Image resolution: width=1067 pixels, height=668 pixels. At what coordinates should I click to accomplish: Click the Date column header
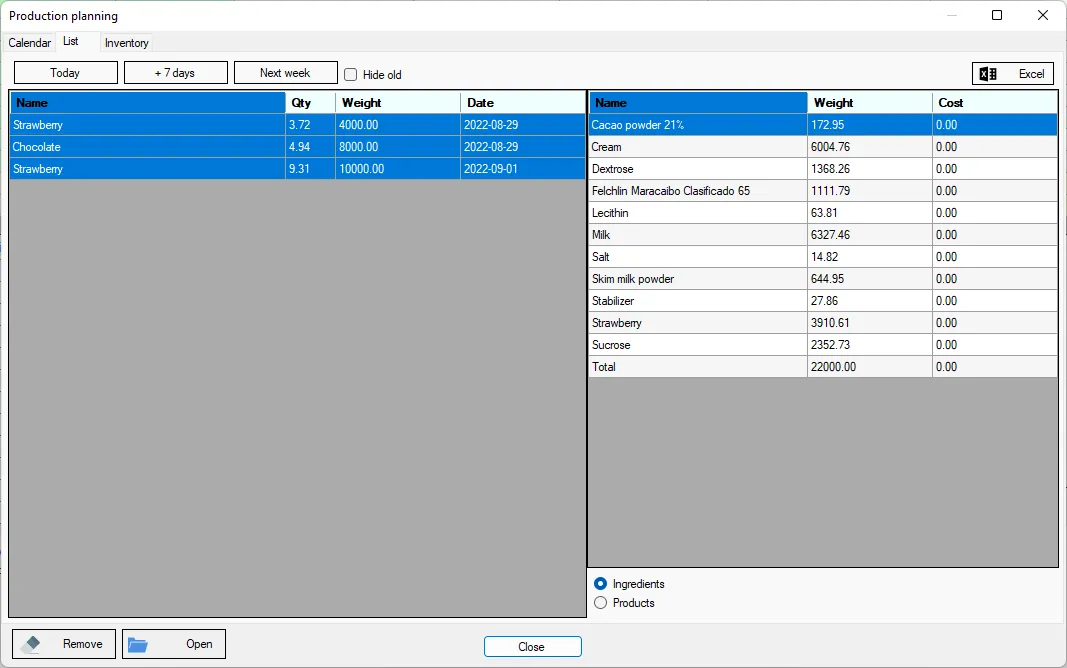523,103
